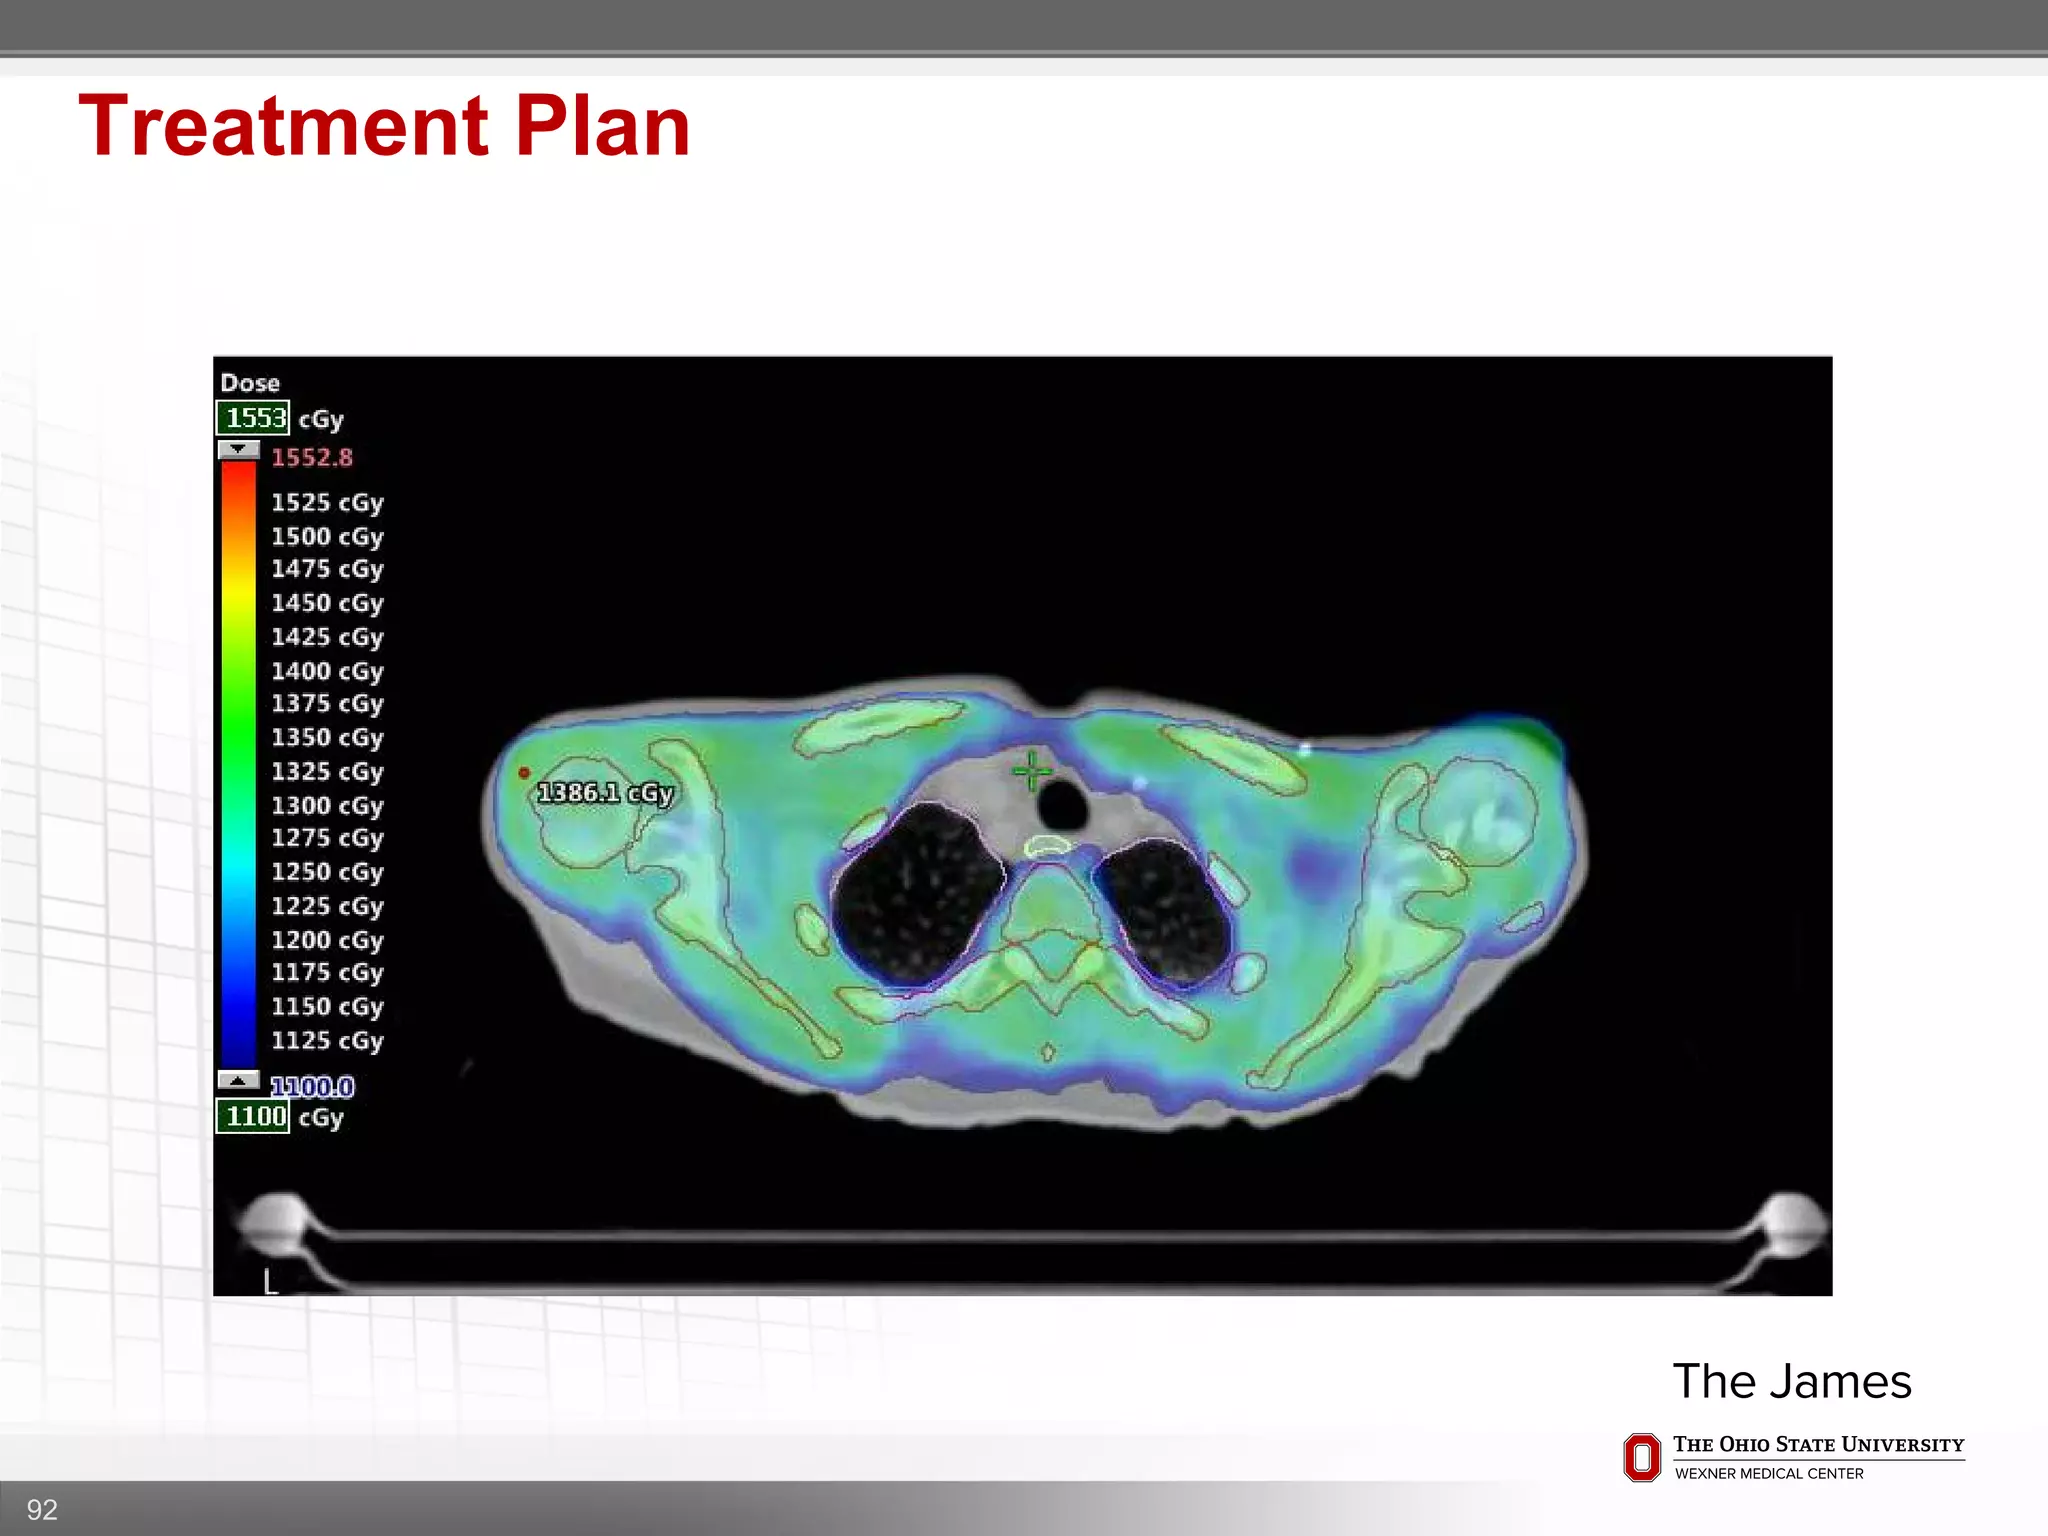Click the 1386.1 cGy dose point label

606,793
